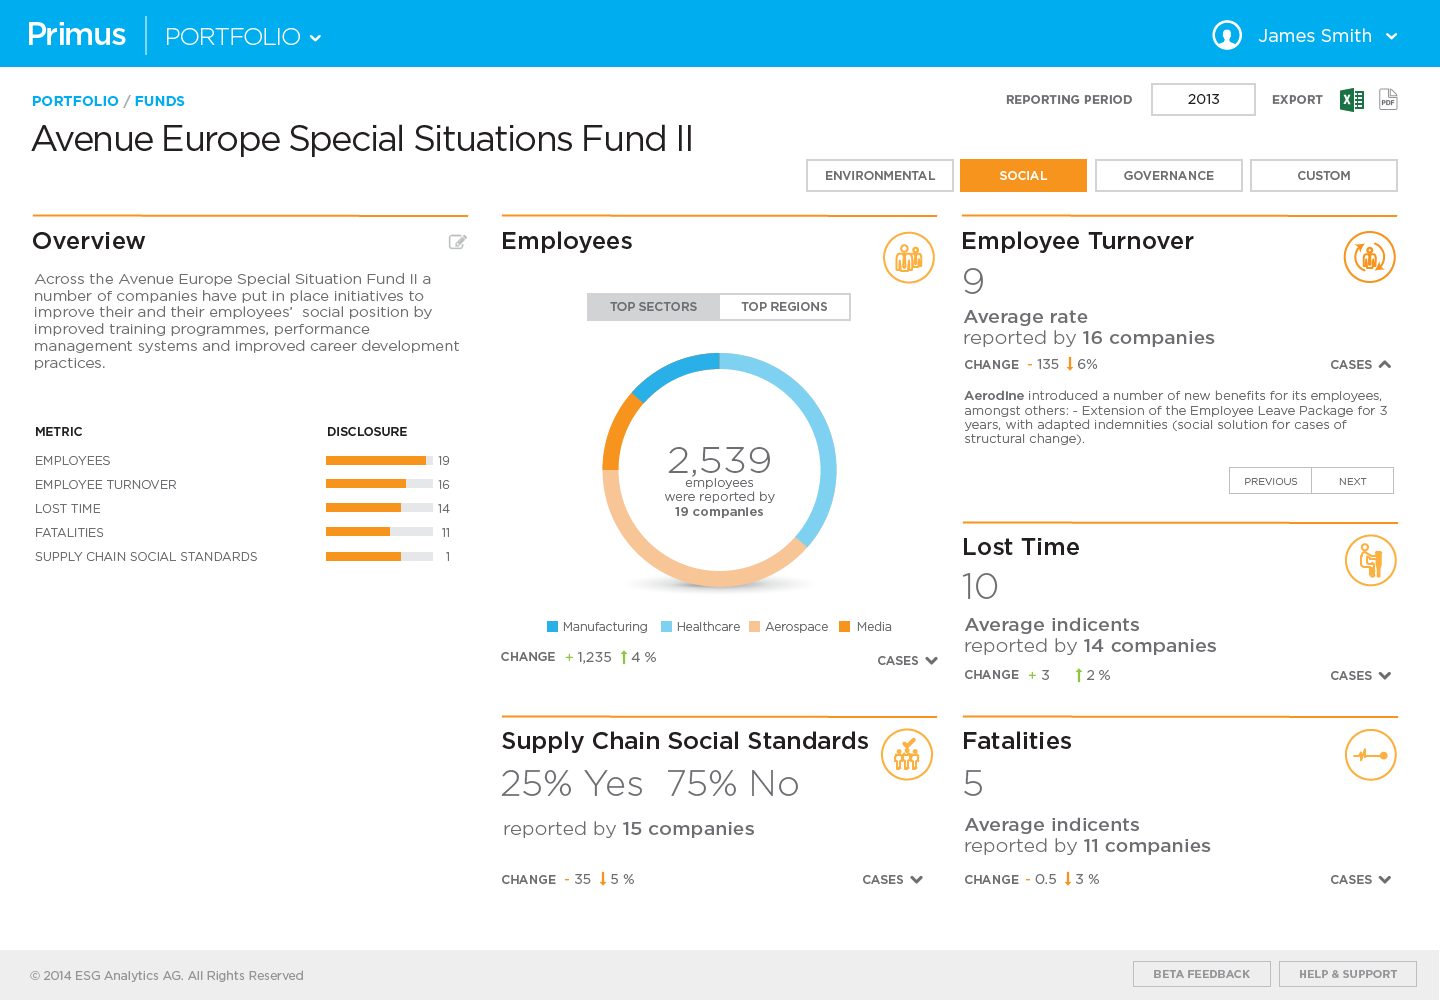Click the Media legend color swatch
Screen dimensions: 1440x1000
[x=845, y=627]
